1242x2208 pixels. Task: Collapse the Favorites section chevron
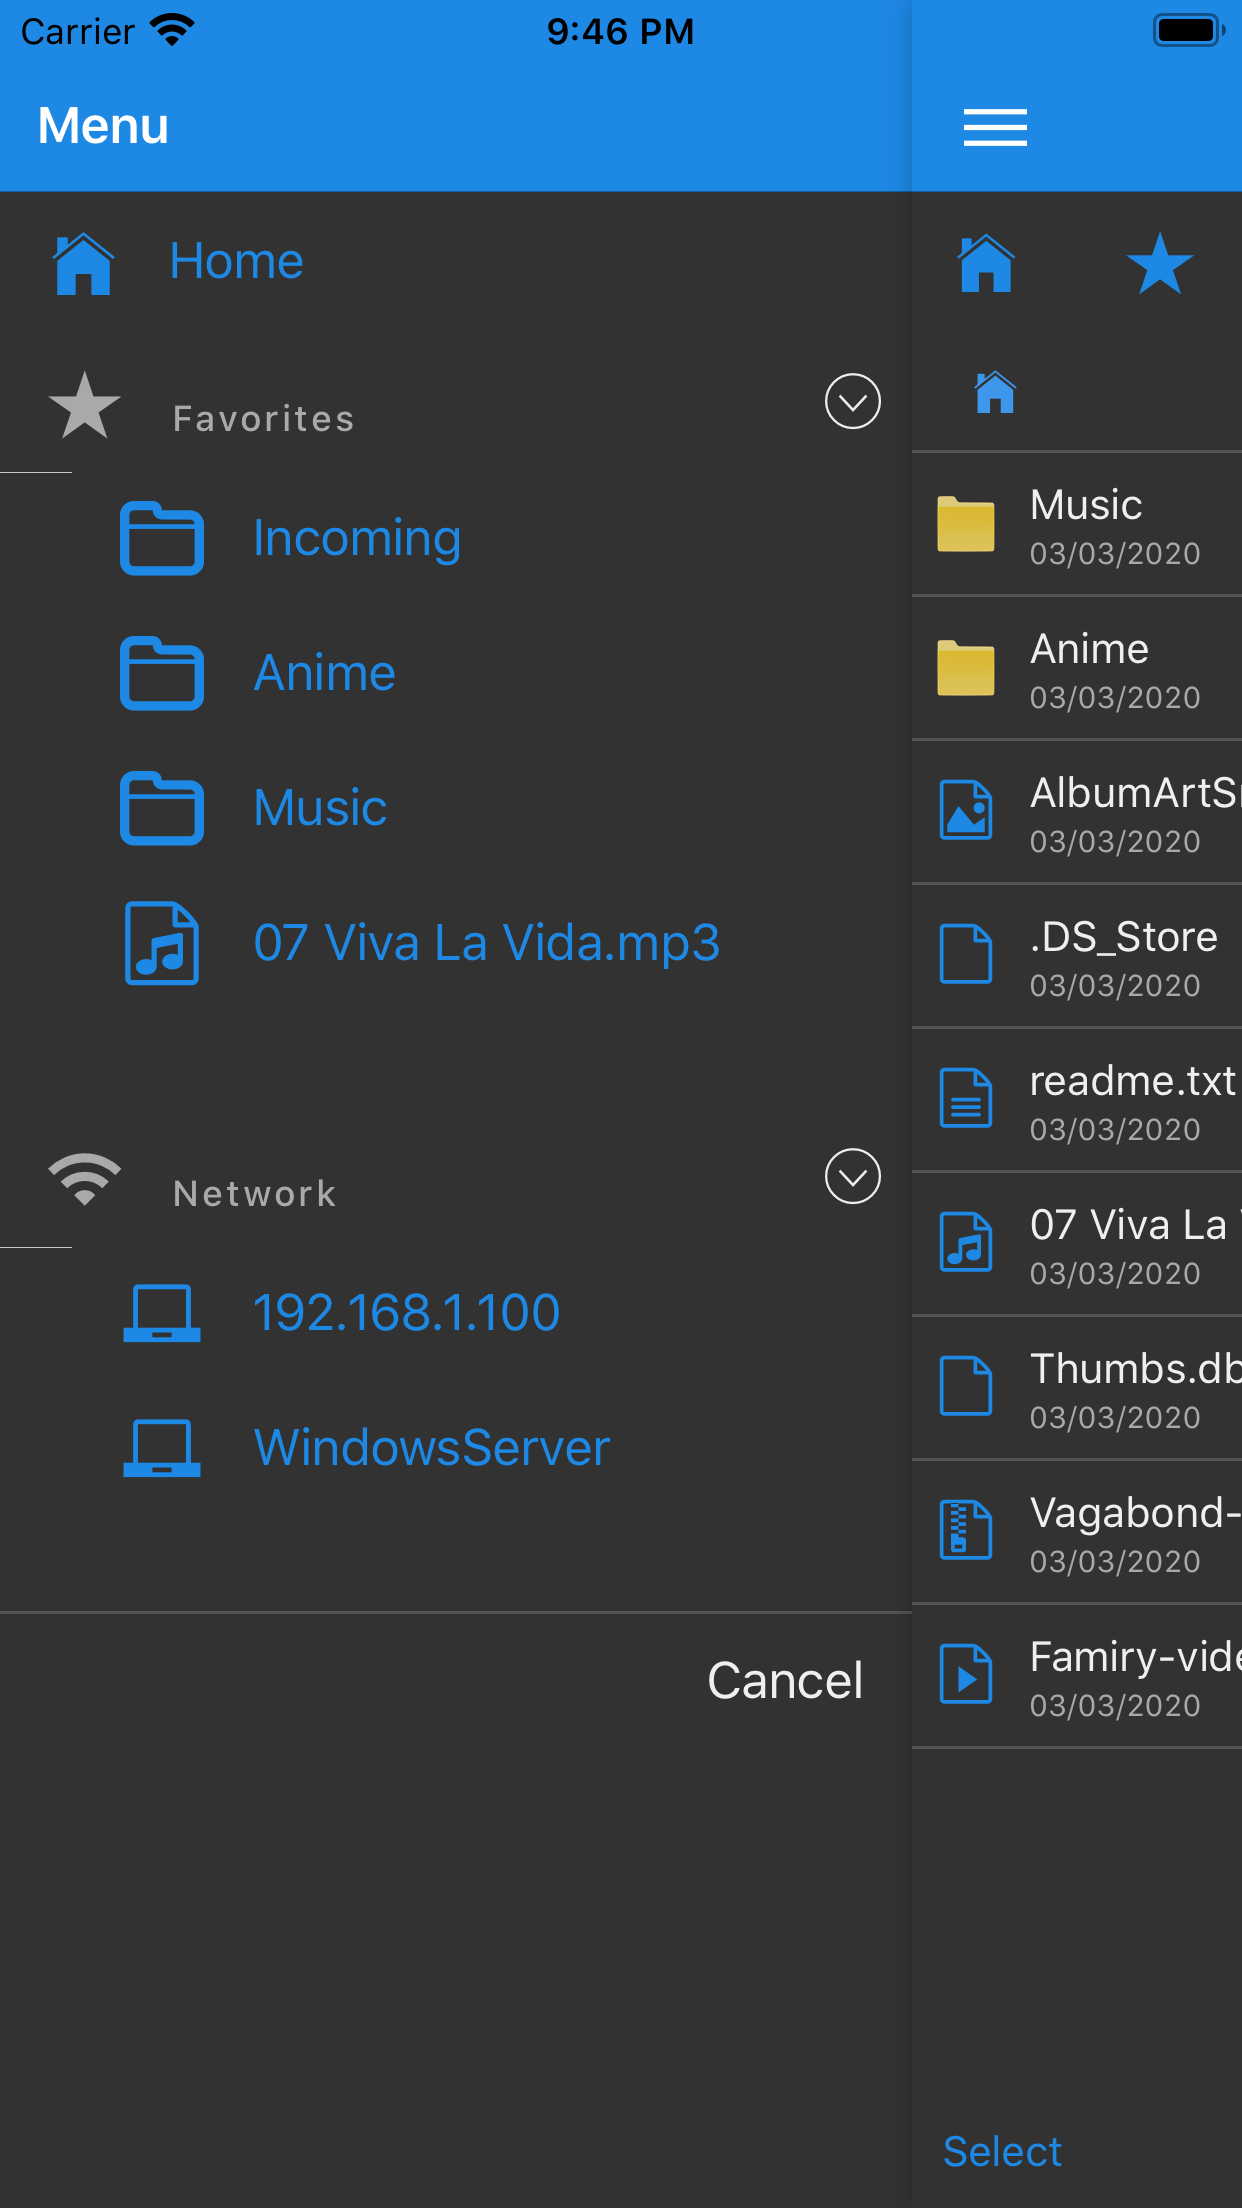(852, 402)
